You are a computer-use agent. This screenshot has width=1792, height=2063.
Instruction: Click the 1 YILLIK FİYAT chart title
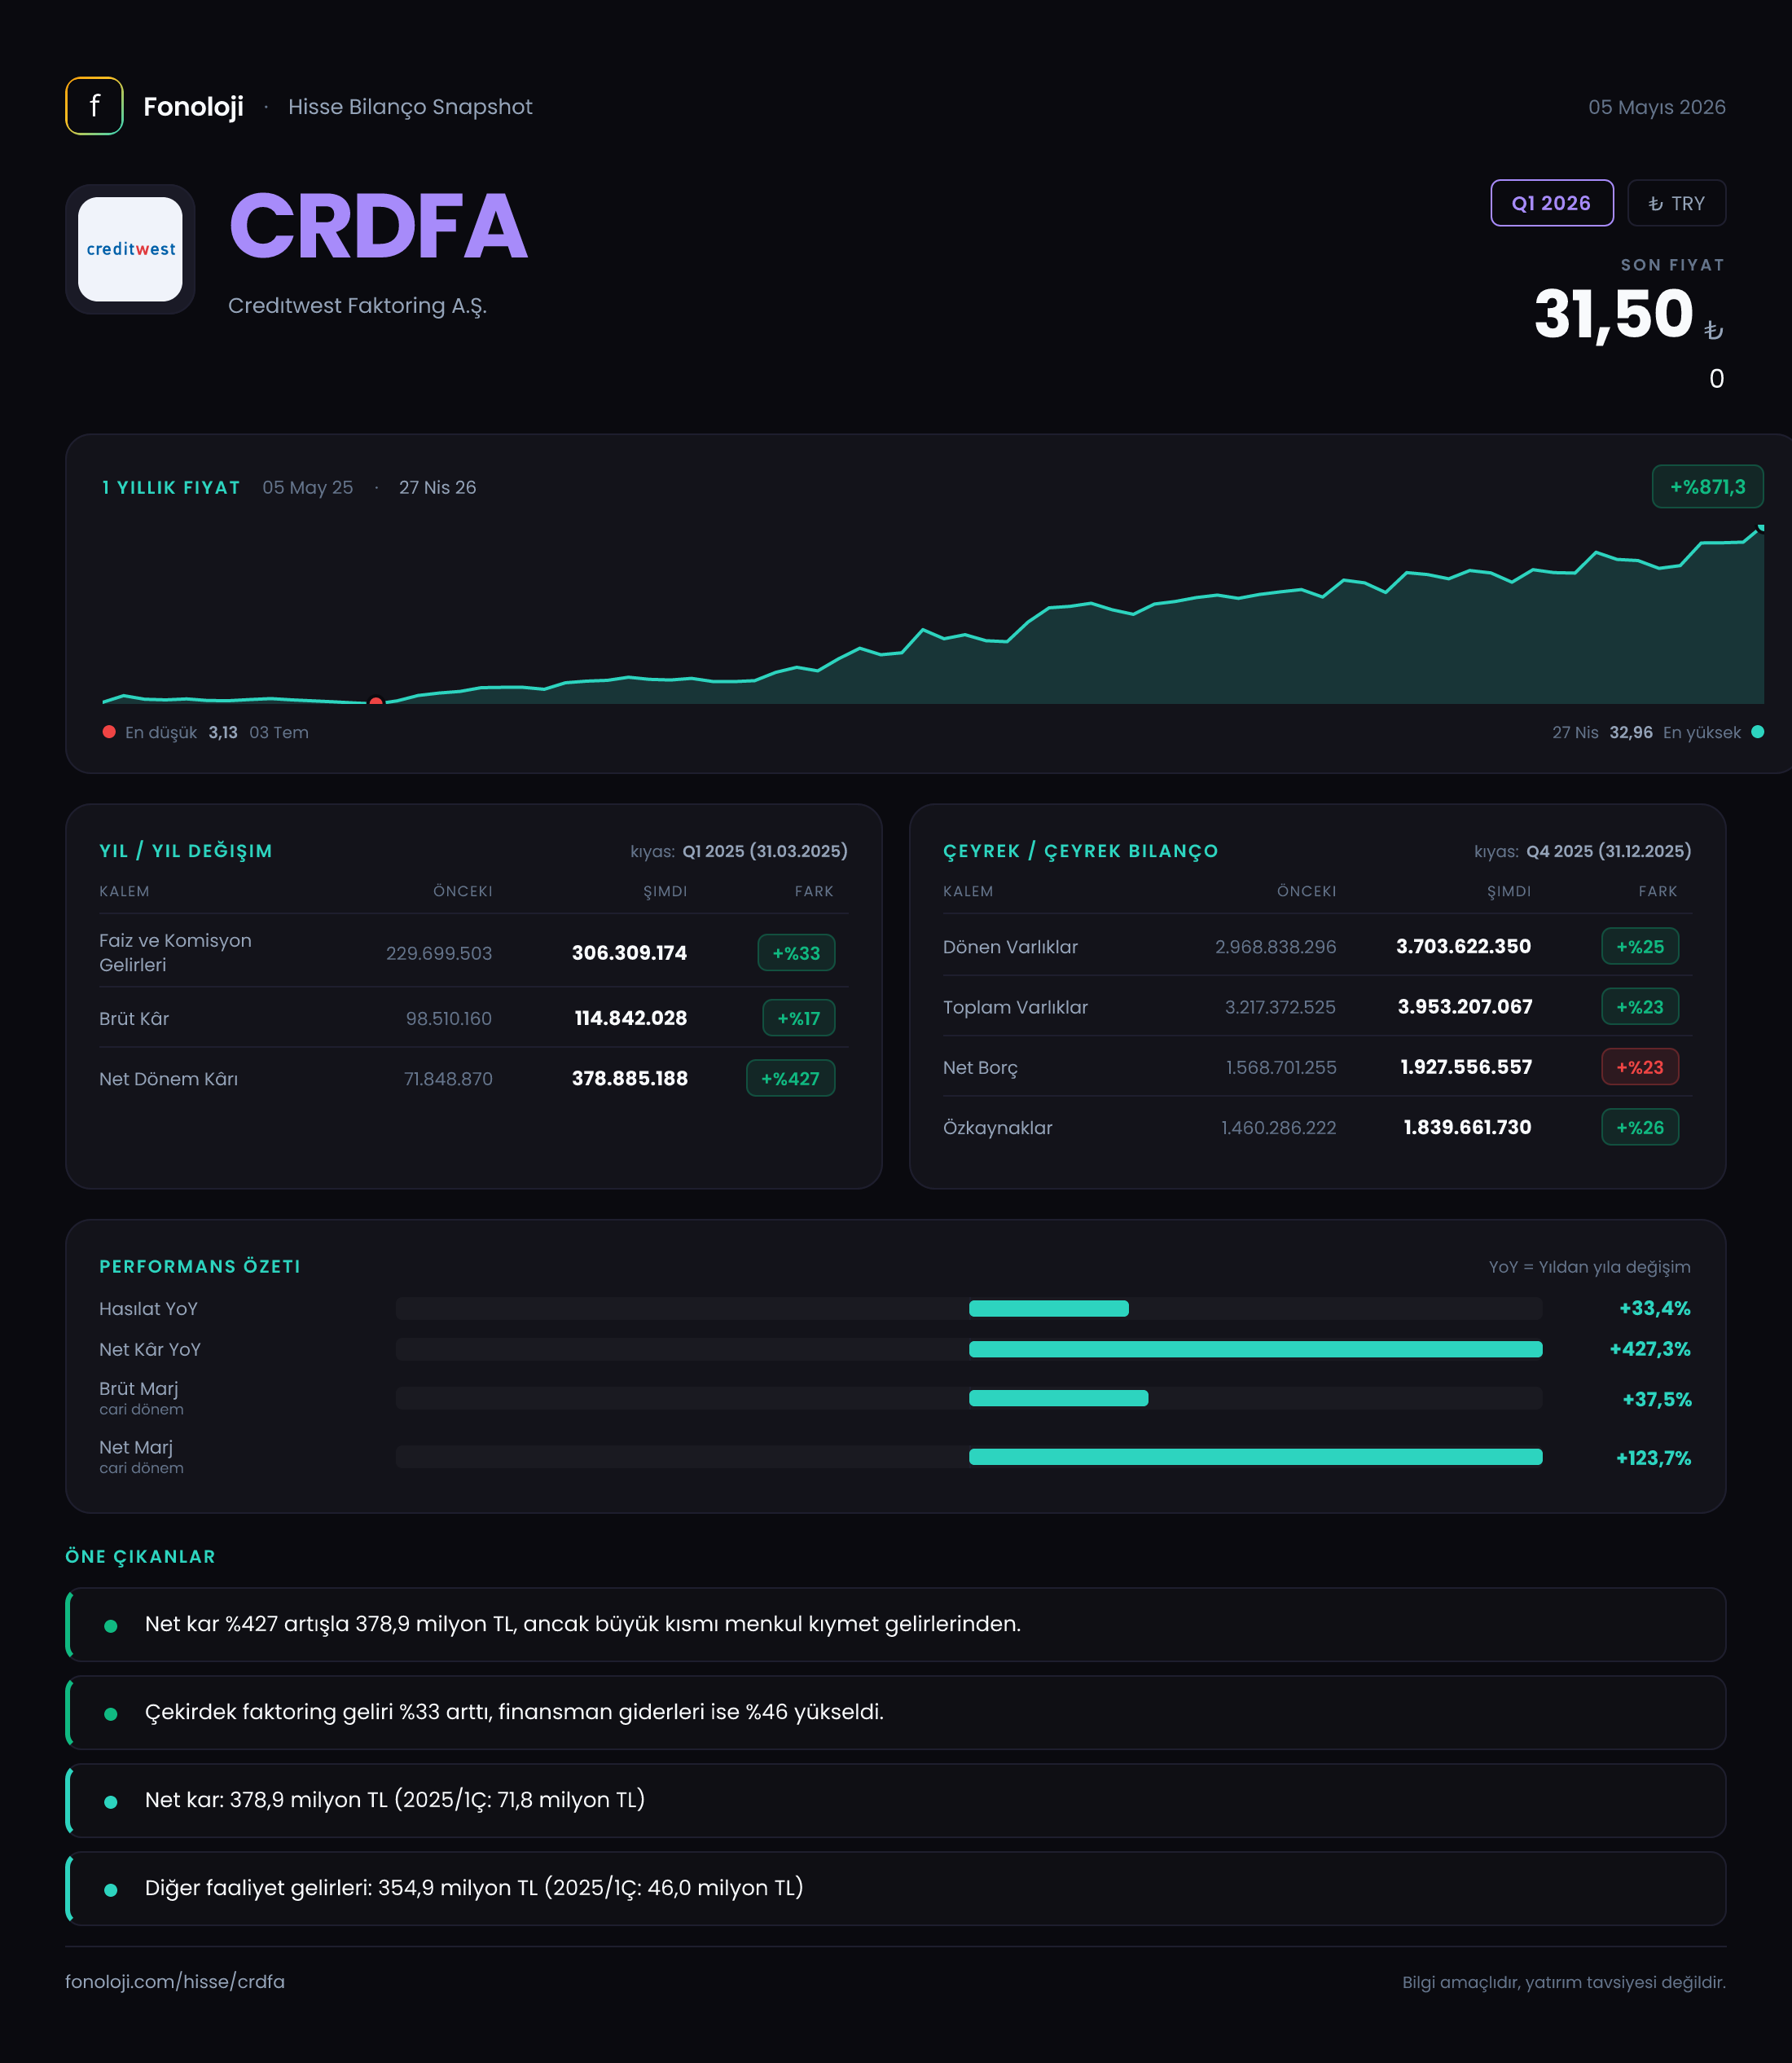[171, 487]
